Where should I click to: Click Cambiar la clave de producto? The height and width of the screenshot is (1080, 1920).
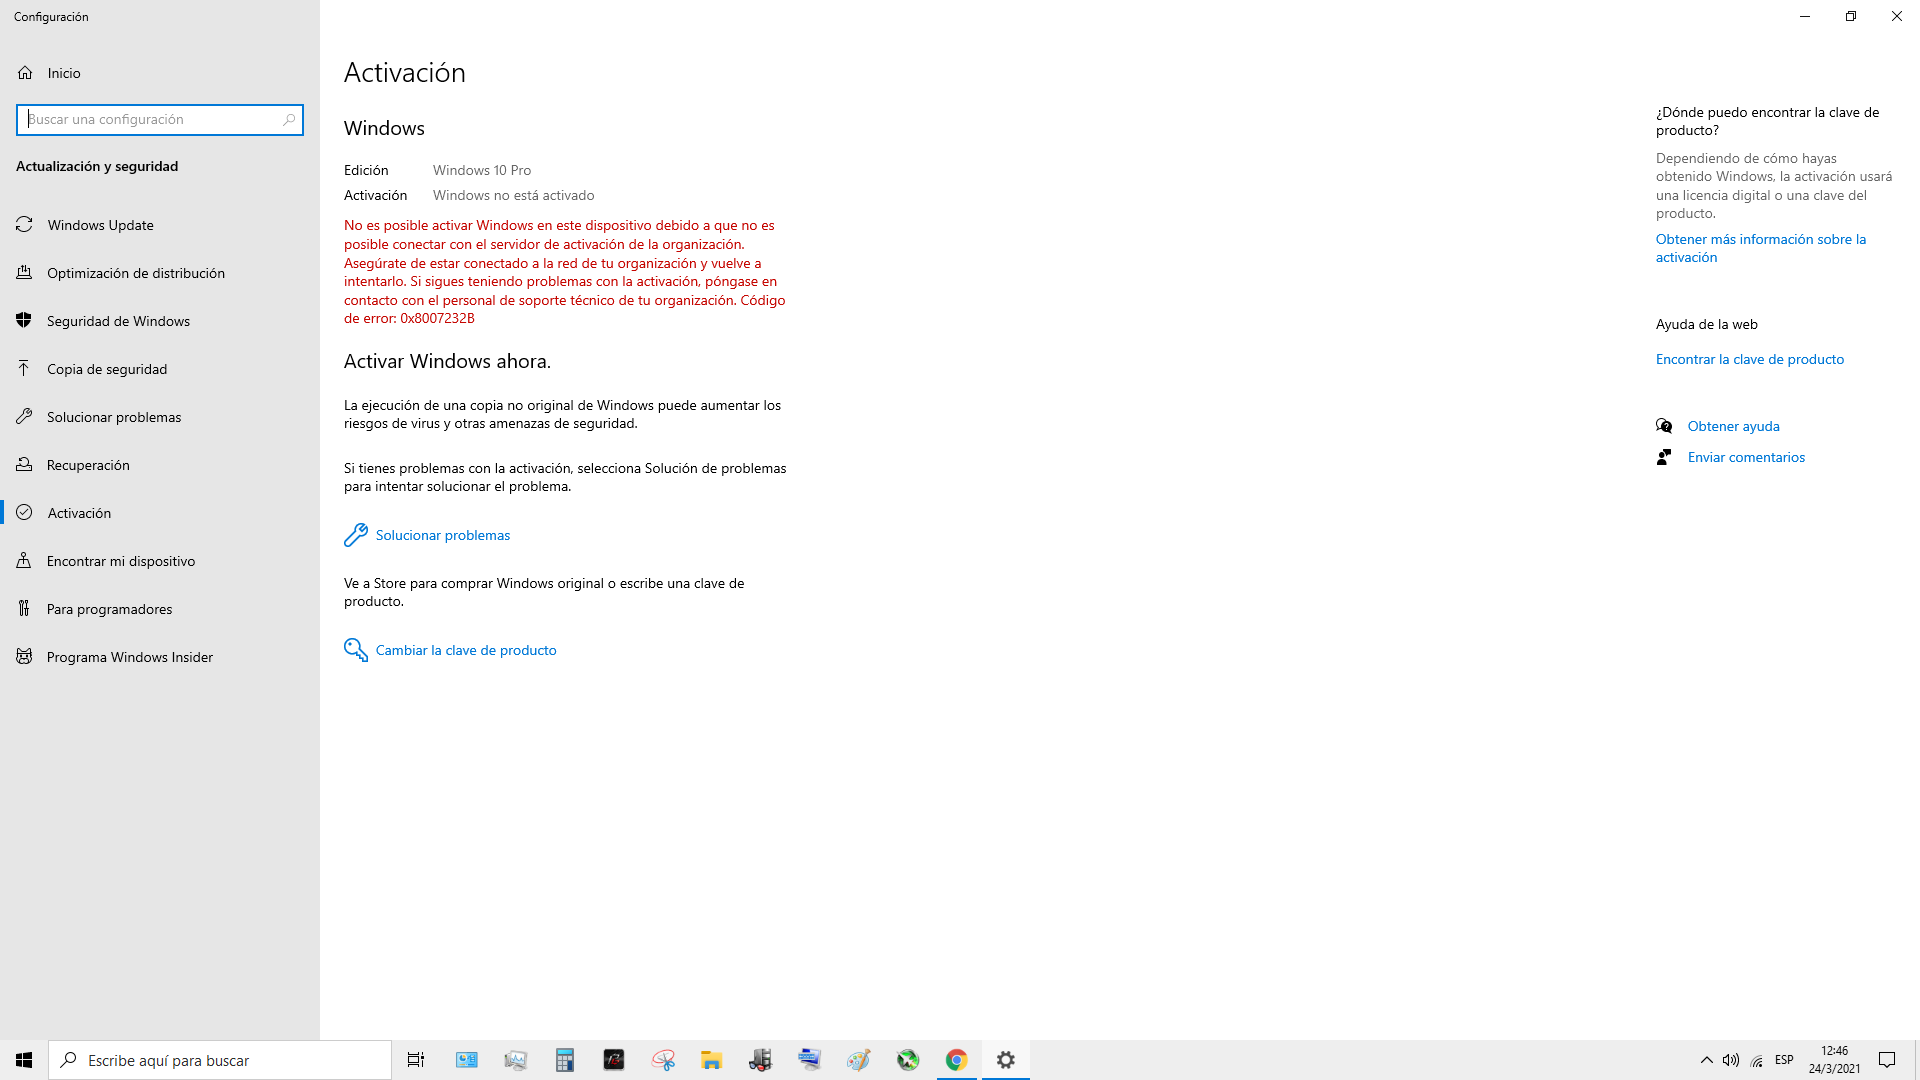(x=465, y=650)
